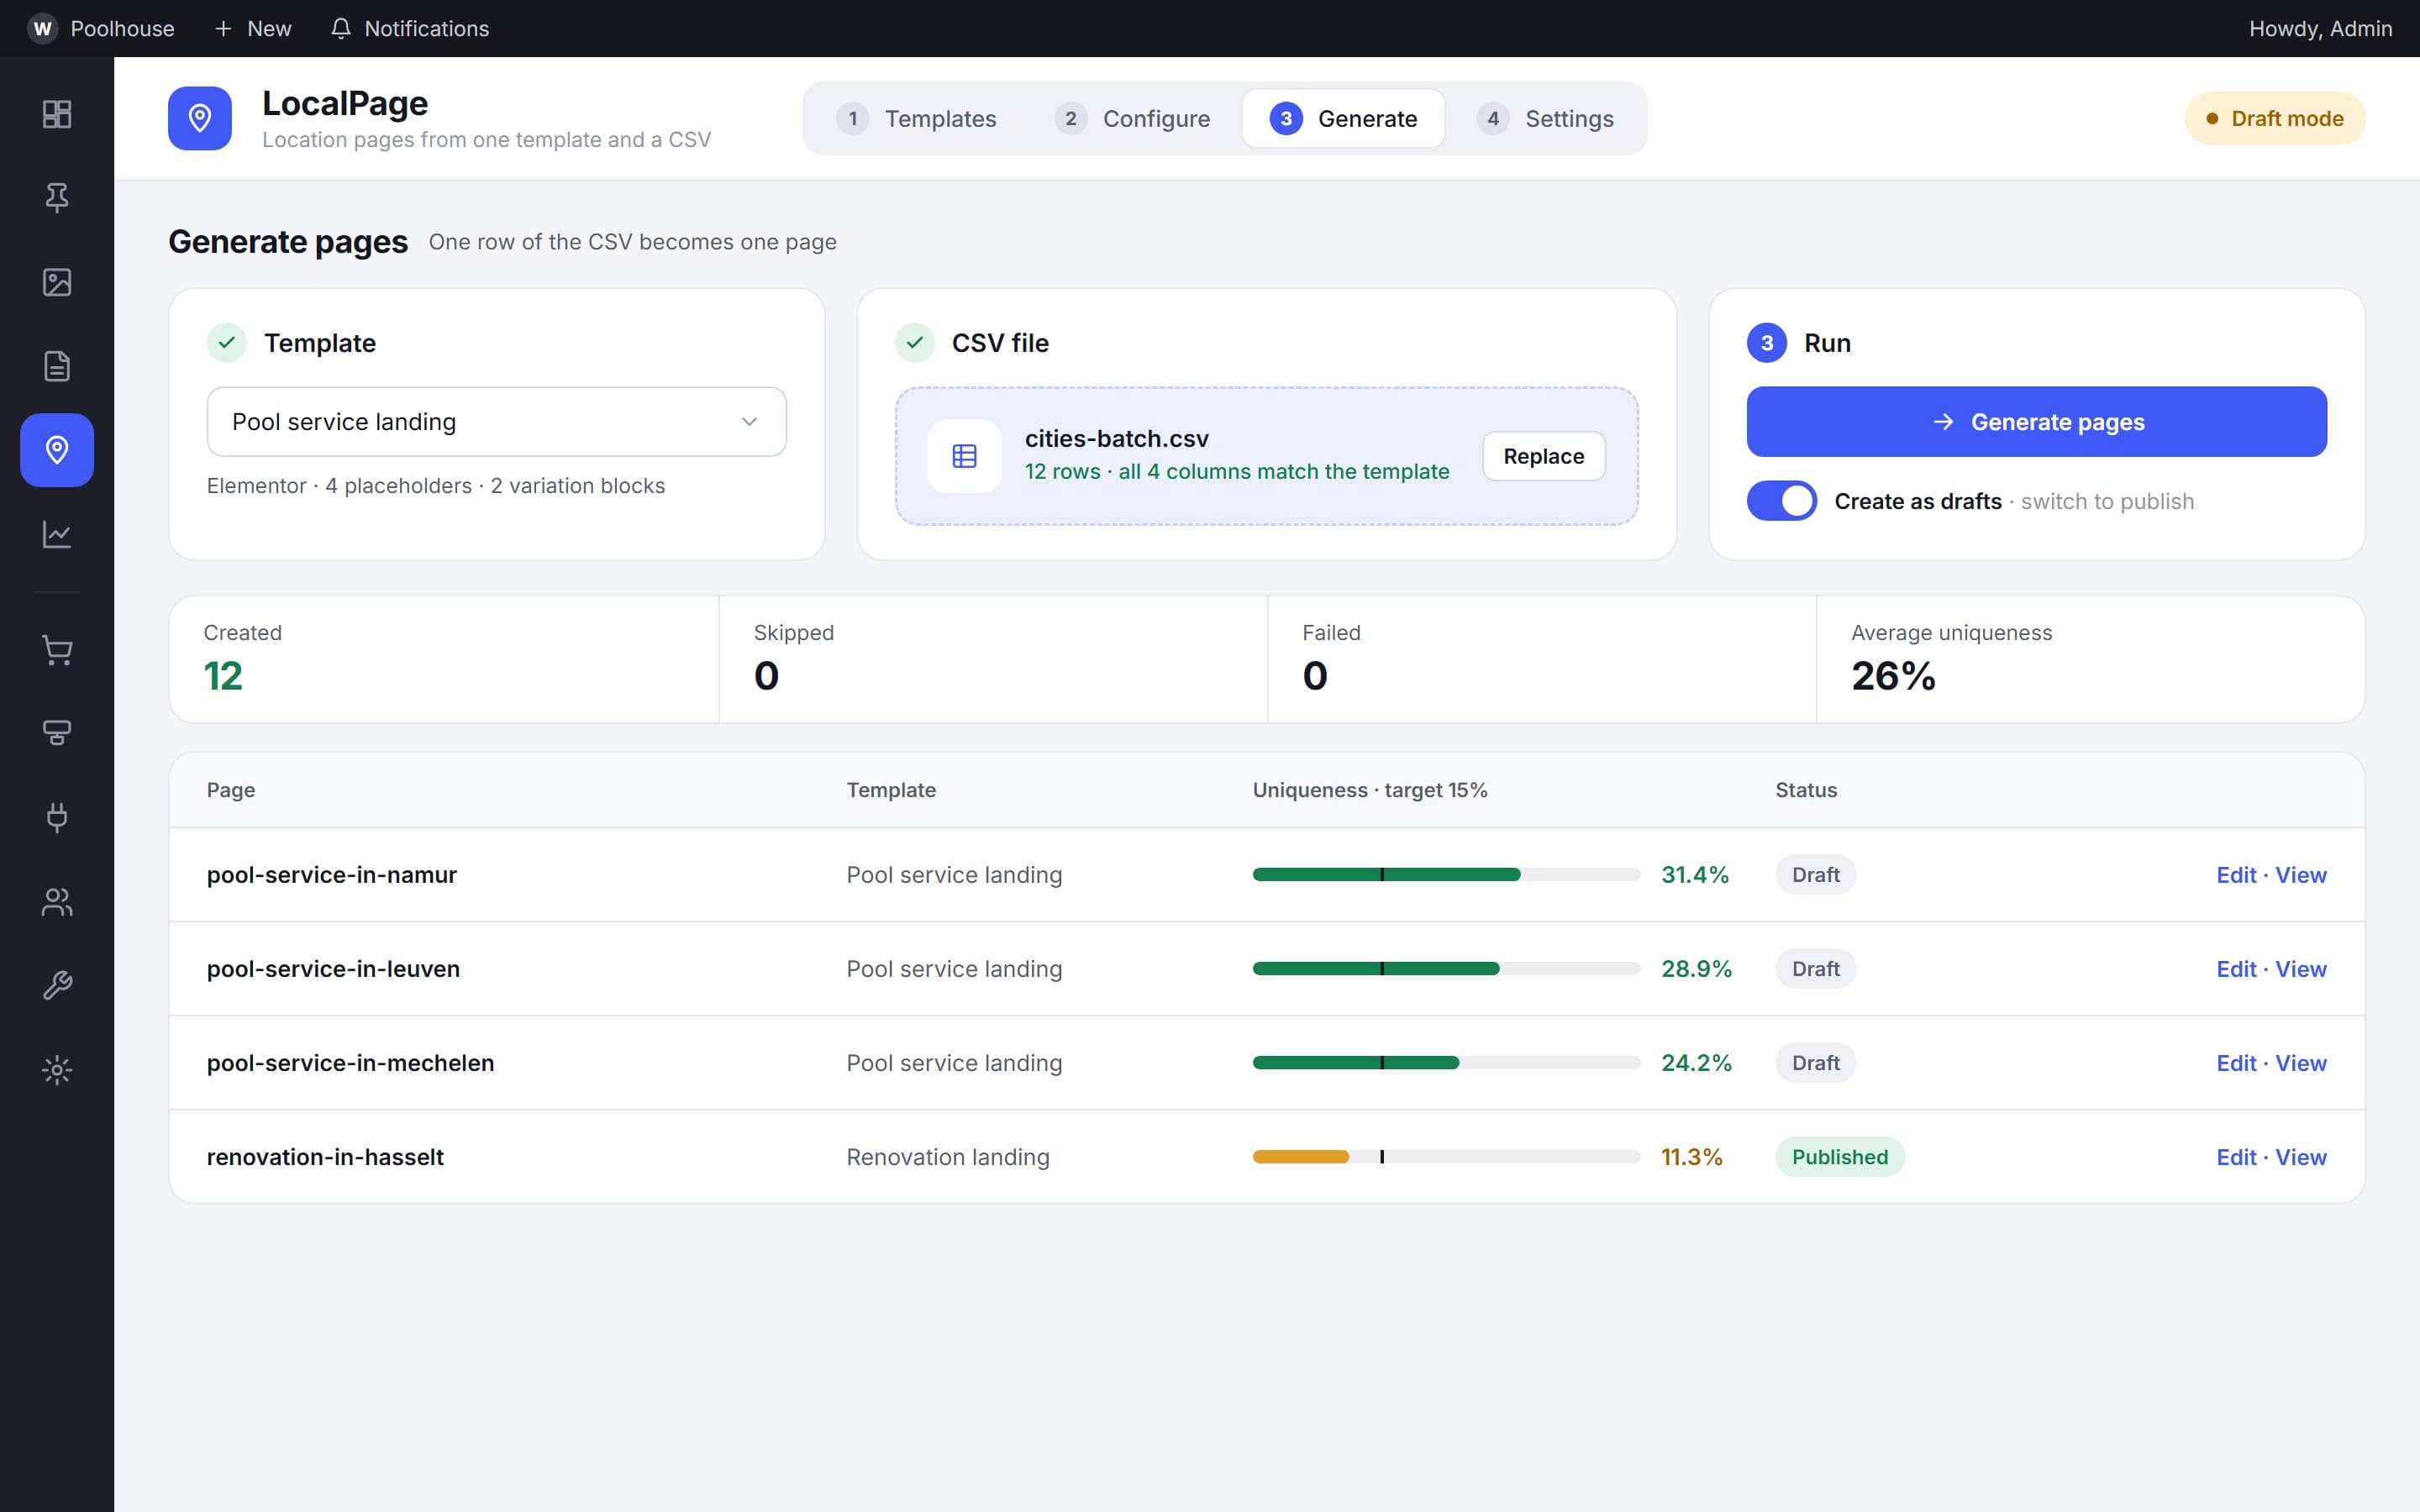Screen dimensions: 2420x1512
Task: Switch to the Settings tab
Action: (x=1545, y=118)
